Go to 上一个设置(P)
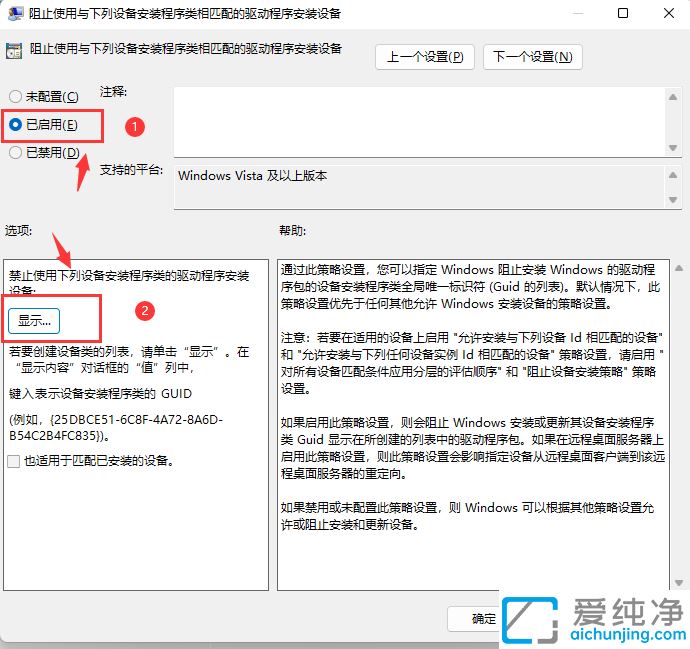The height and width of the screenshot is (649, 690). click(425, 57)
